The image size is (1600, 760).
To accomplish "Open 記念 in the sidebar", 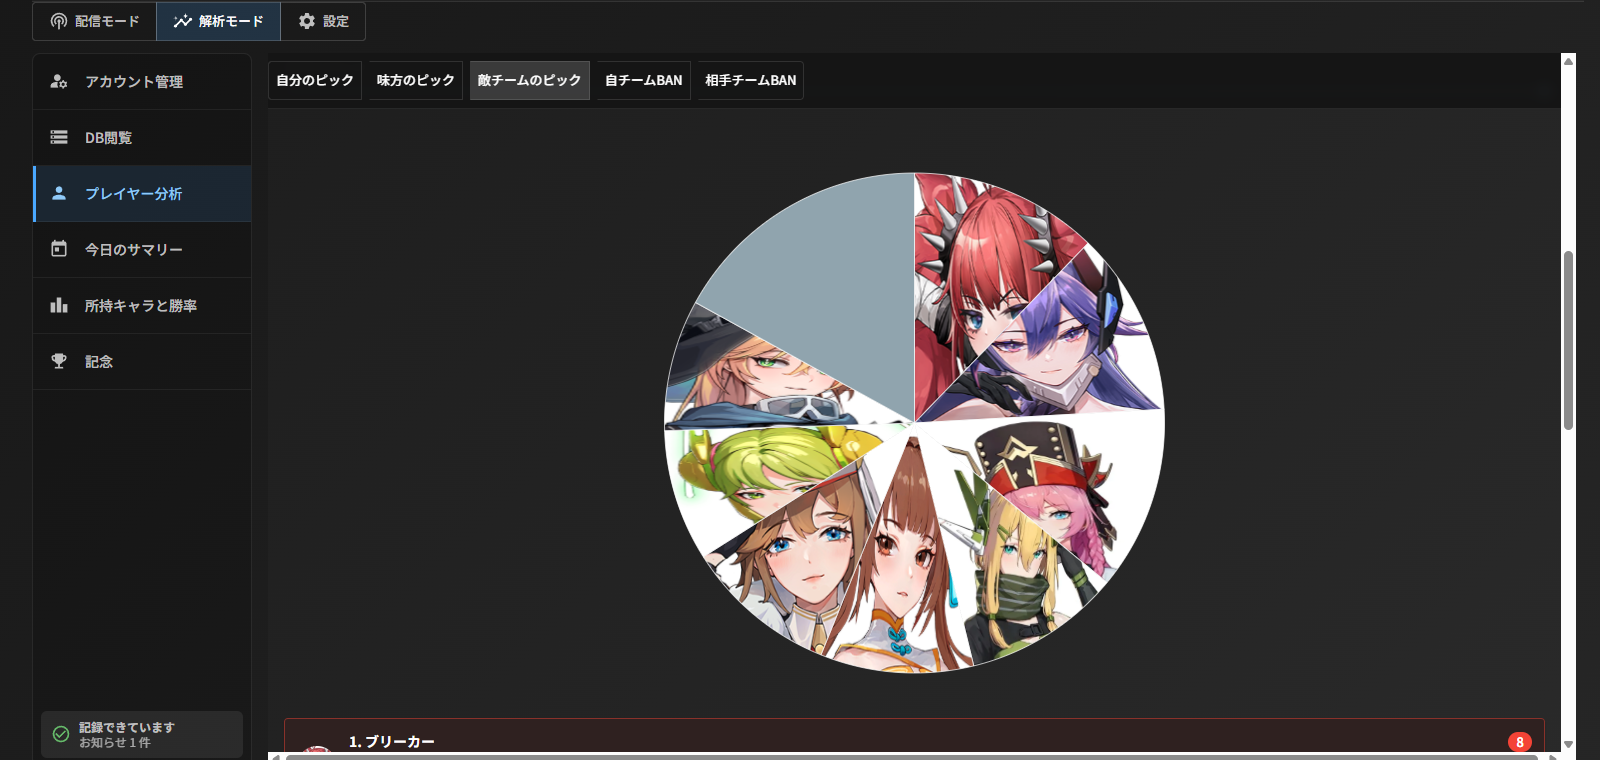I will point(142,361).
